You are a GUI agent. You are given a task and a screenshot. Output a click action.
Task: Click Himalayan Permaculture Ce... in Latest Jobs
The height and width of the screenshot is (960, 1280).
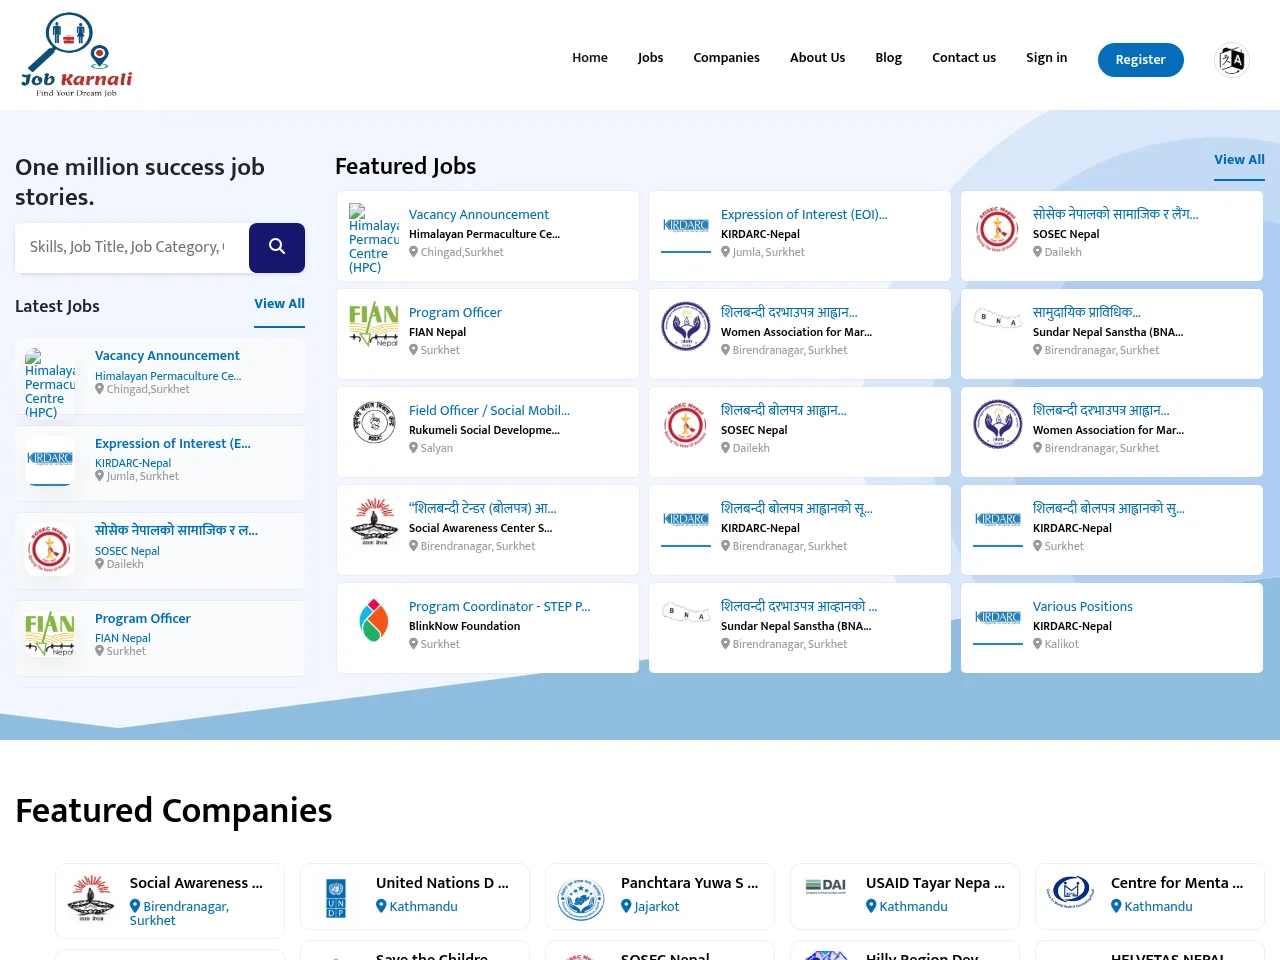168,376
